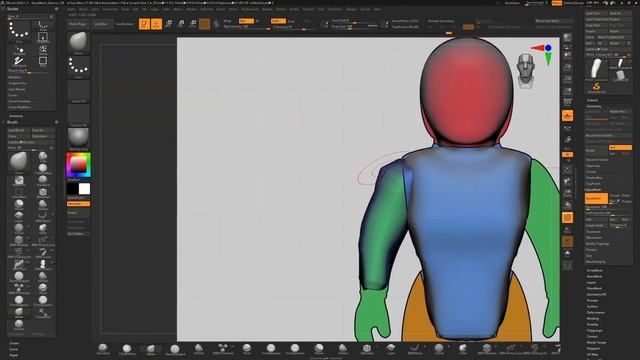Image resolution: width=640 pixels, height=360 pixels.
Task: Activate Scale transform mode in top shelf
Action: click(181, 24)
